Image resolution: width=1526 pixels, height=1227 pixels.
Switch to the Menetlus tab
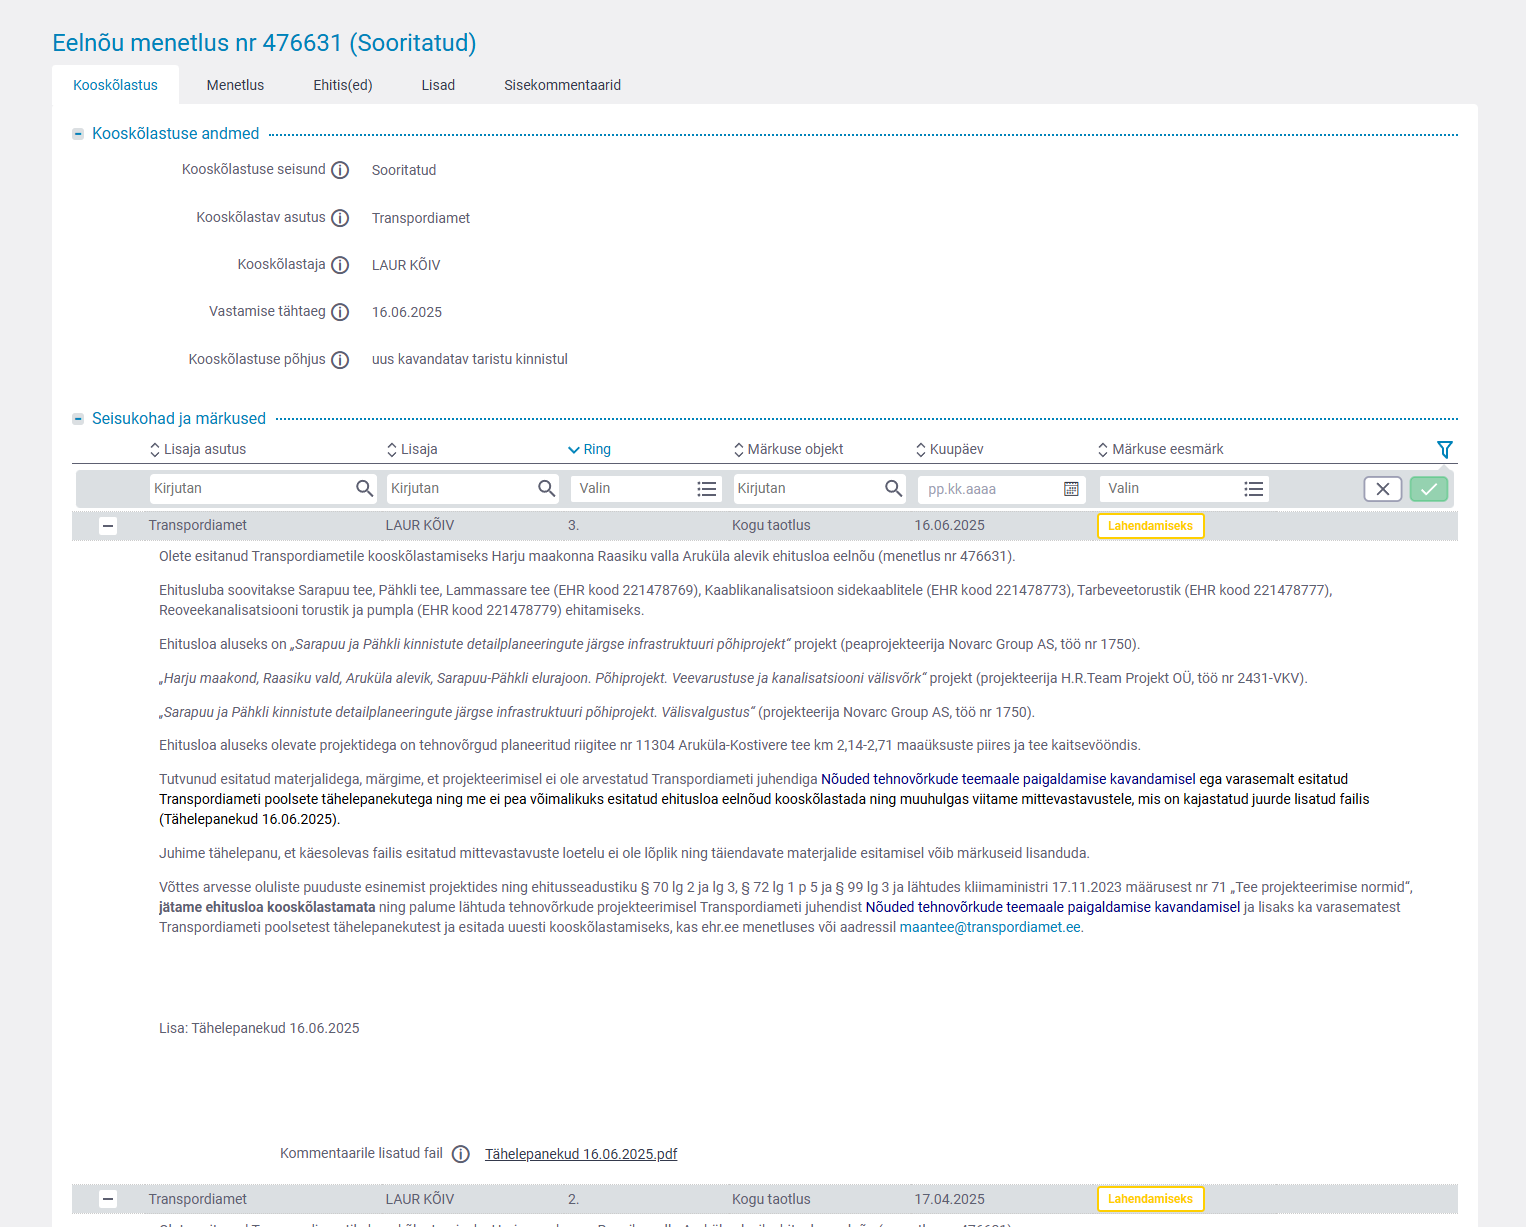[x=235, y=85]
